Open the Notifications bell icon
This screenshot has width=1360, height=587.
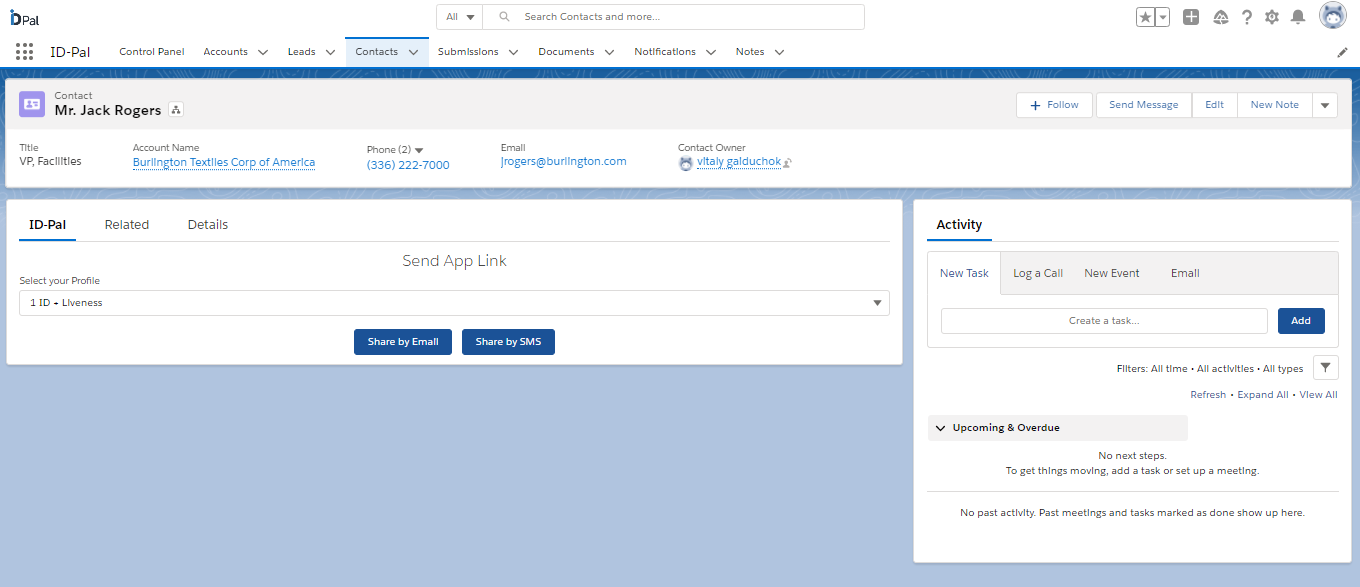(1298, 17)
